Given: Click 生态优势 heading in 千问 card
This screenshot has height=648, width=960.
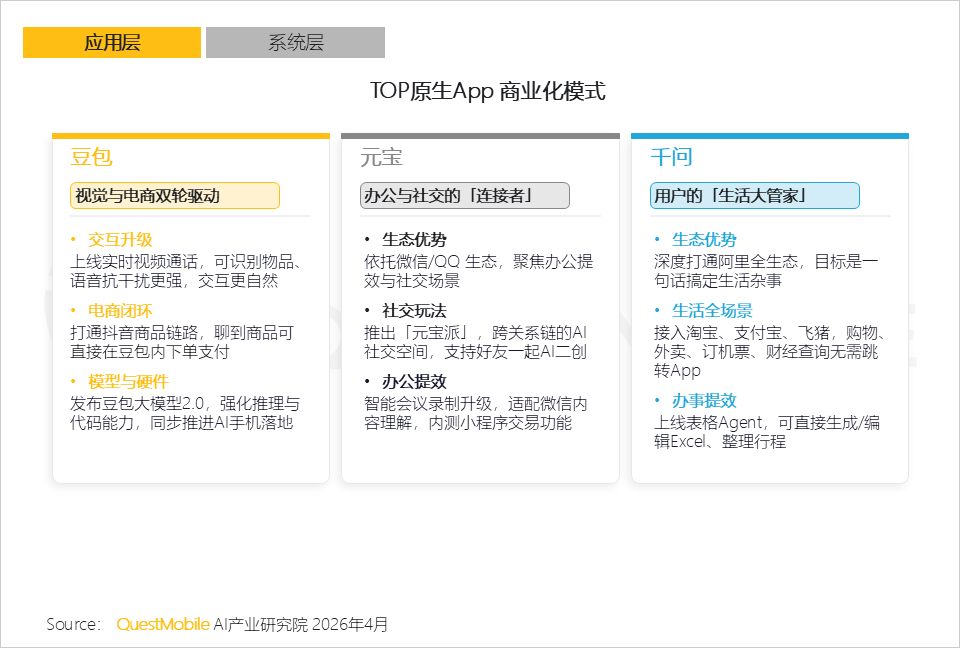Looking at the screenshot, I should tap(704, 239).
